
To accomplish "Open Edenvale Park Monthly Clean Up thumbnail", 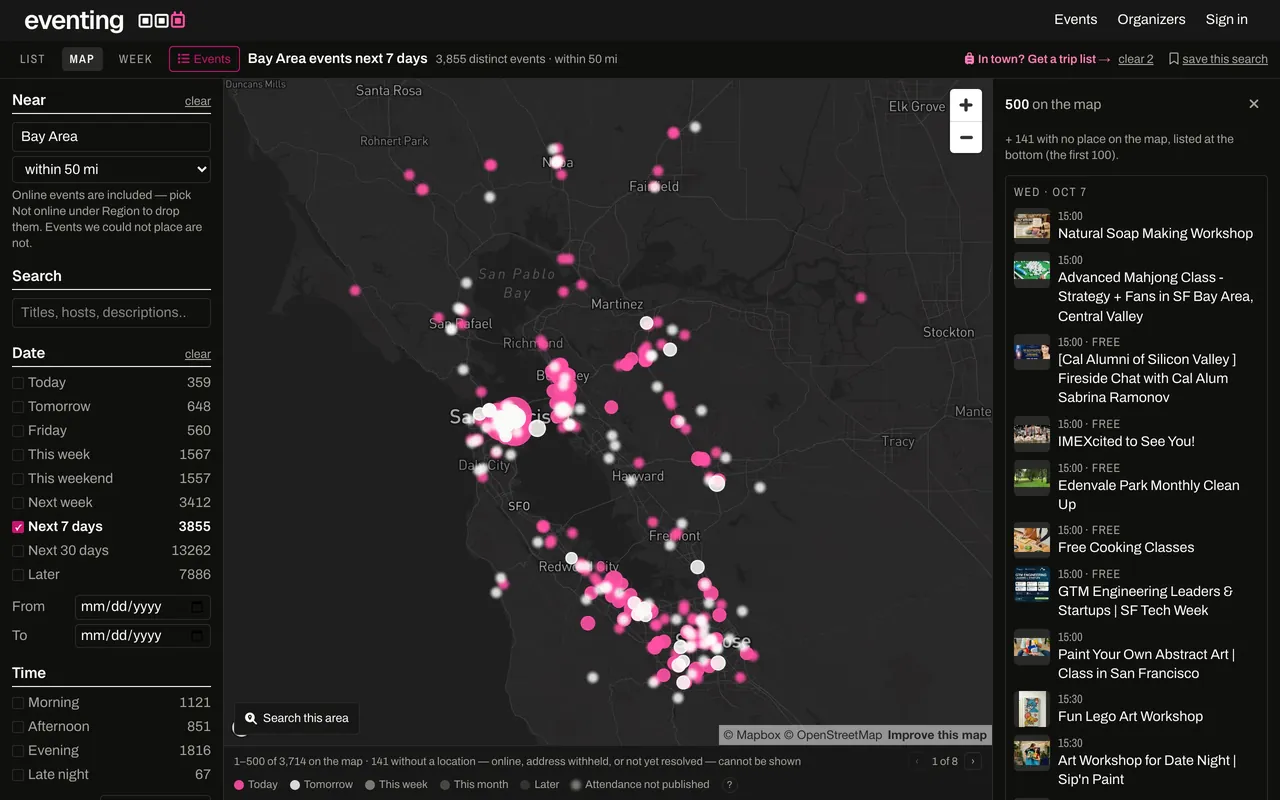I will tap(1032, 478).
